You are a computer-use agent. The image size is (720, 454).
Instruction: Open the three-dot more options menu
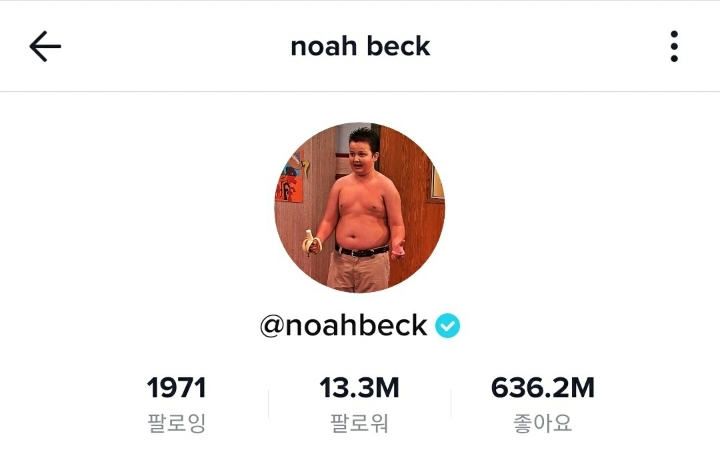pyautogui.click(x=674, y=46)
